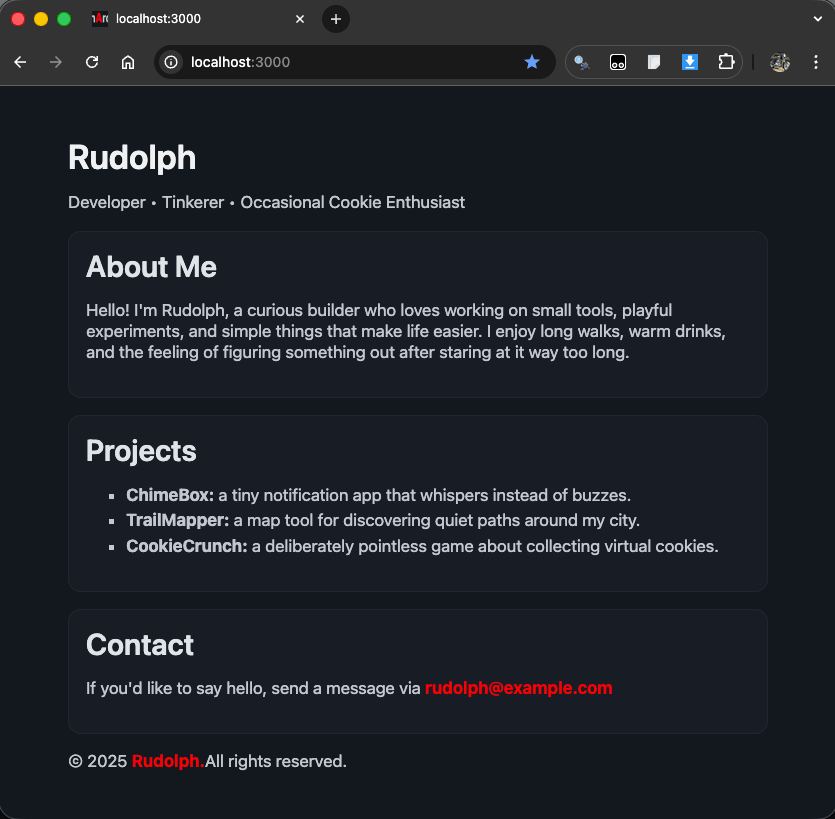Go to the browser home page
This screenshot has height=819, width=835.
(x=128, y=62)
